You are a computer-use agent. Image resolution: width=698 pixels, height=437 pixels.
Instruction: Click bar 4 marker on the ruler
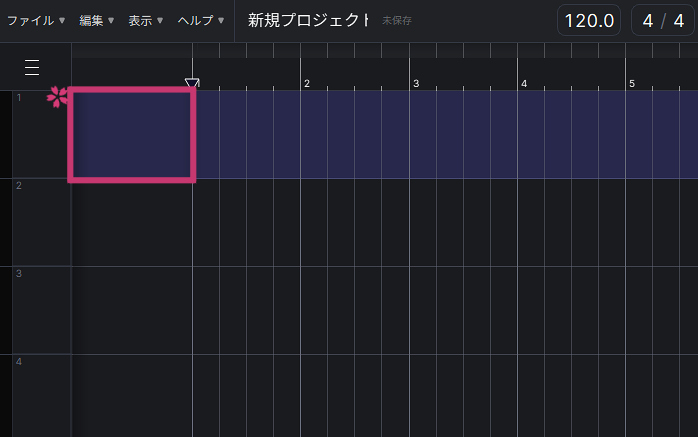(x=524, y=83)
